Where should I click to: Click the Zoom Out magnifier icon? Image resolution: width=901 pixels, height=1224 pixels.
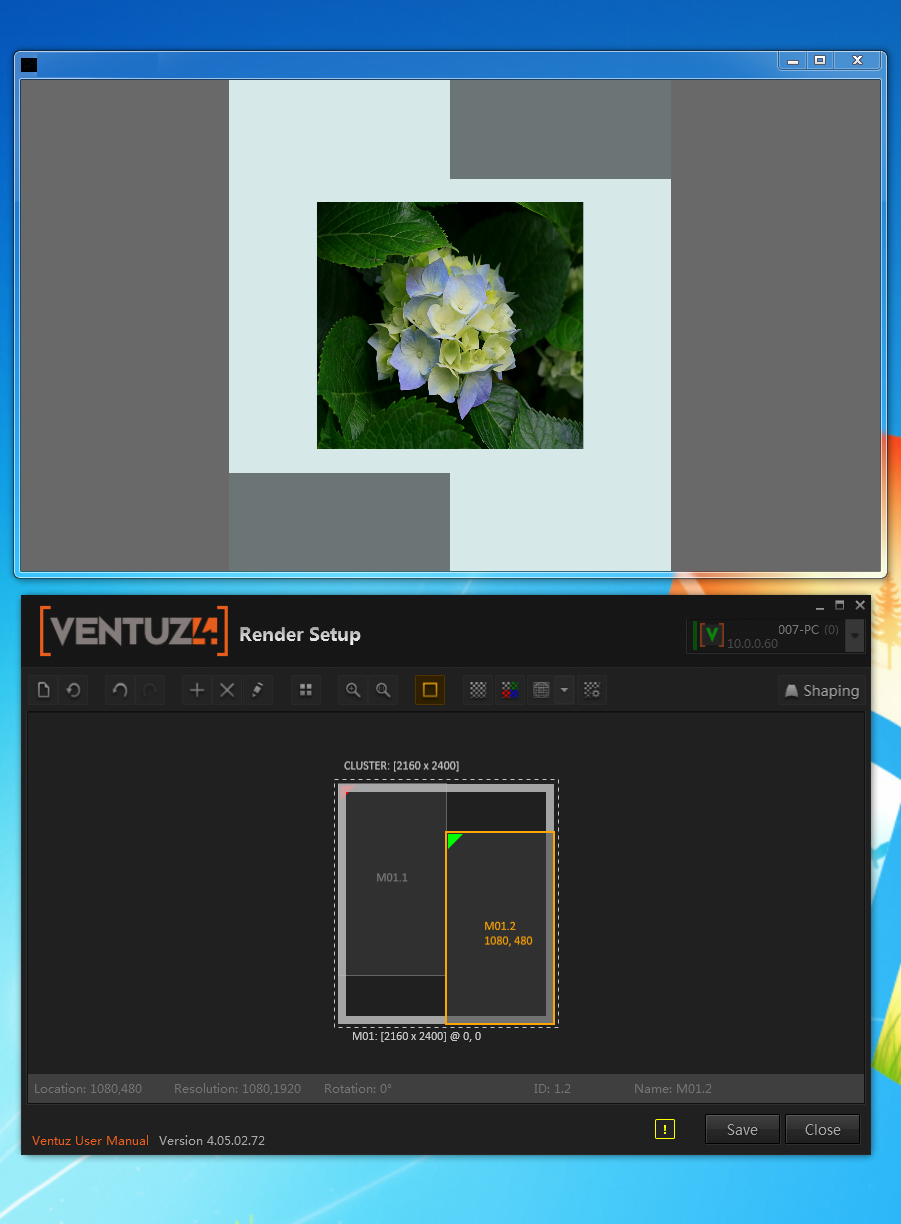(383, 690)
